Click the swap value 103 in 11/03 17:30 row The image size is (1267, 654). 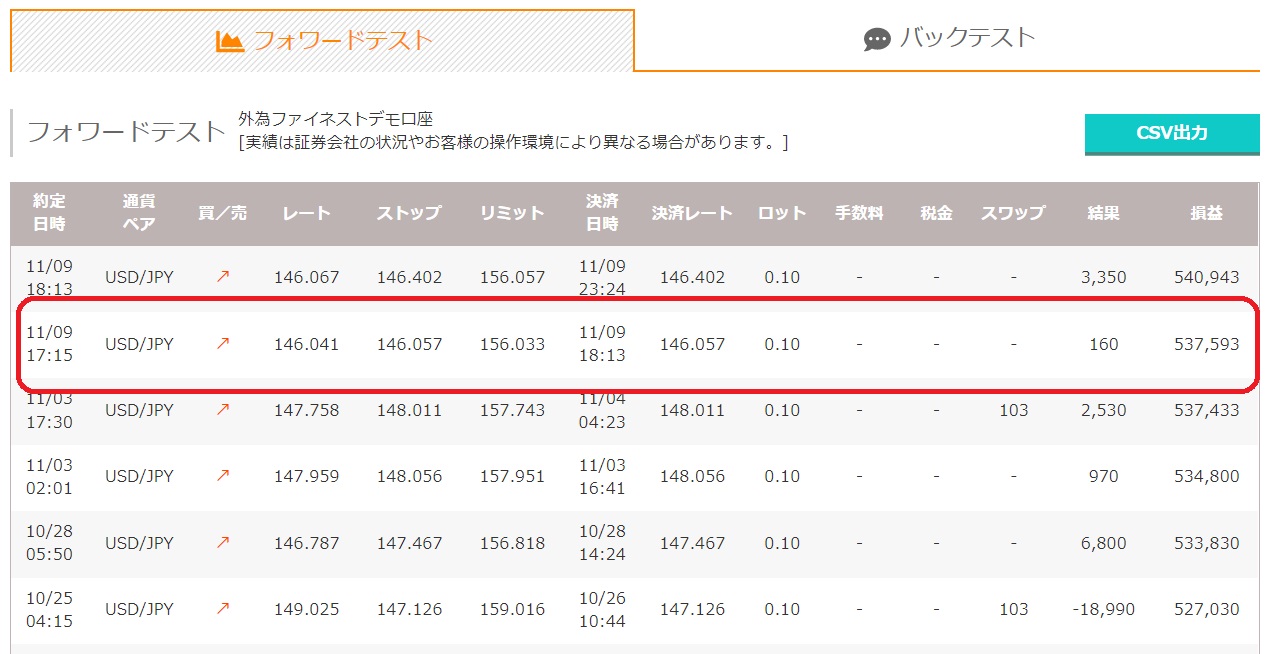[x=1013, y=410]
